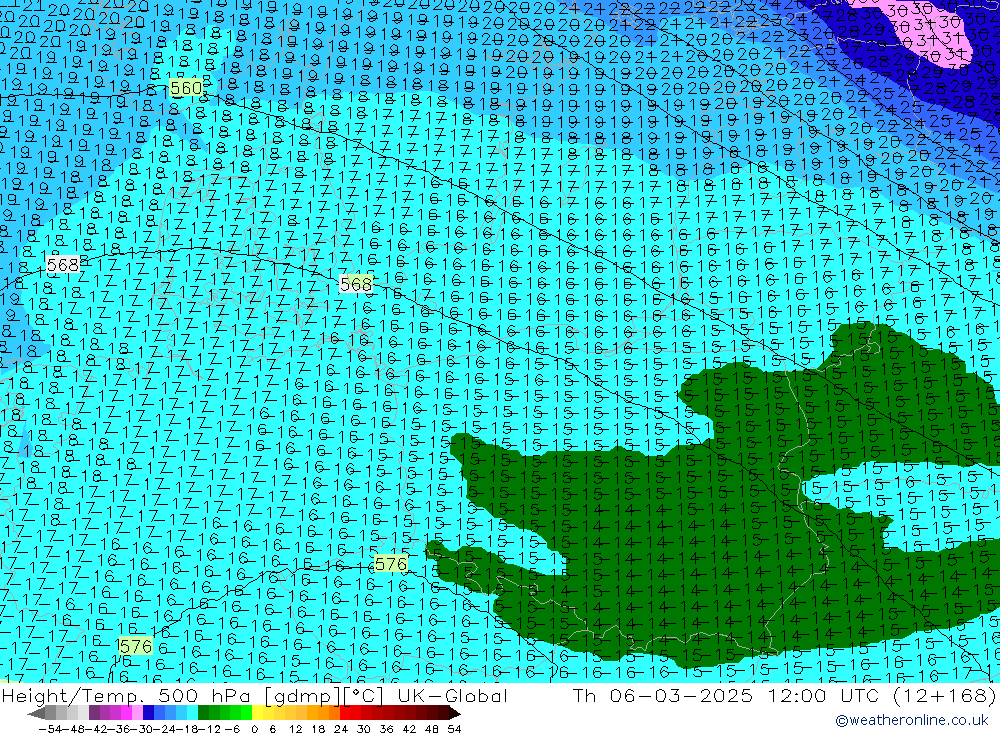Click the 576 contour label beside green area

[x=390, y=564]
